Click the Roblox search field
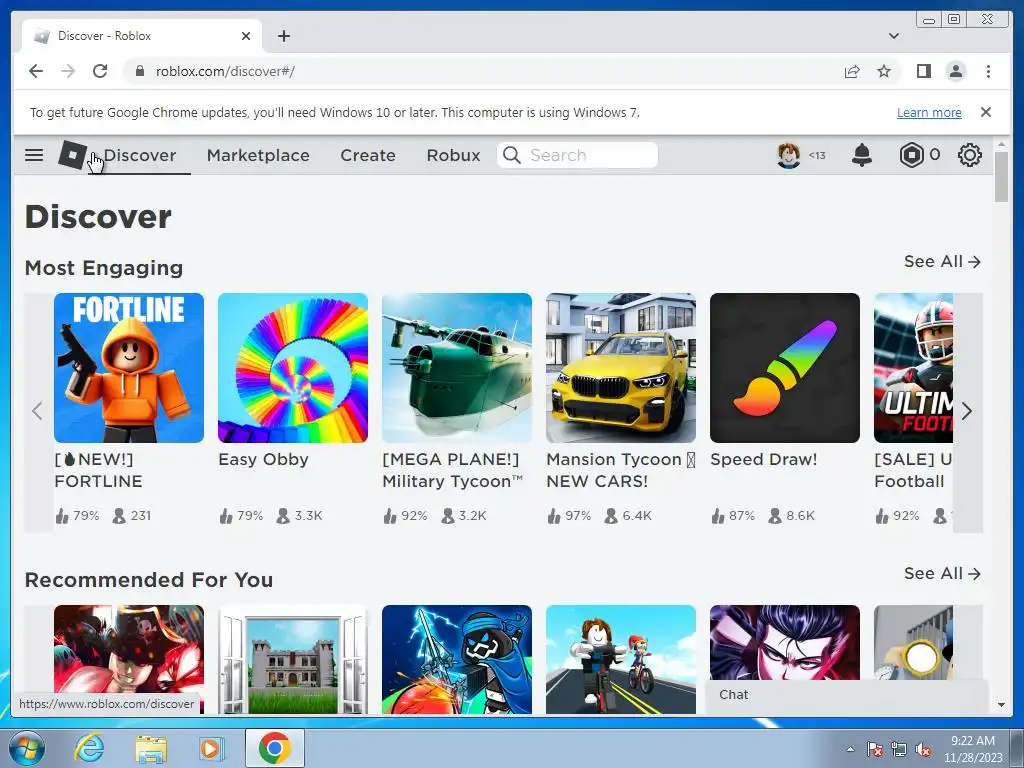The width and height of the screenshot is (1024, 768). pyautogui.click(x=577, y=155)
